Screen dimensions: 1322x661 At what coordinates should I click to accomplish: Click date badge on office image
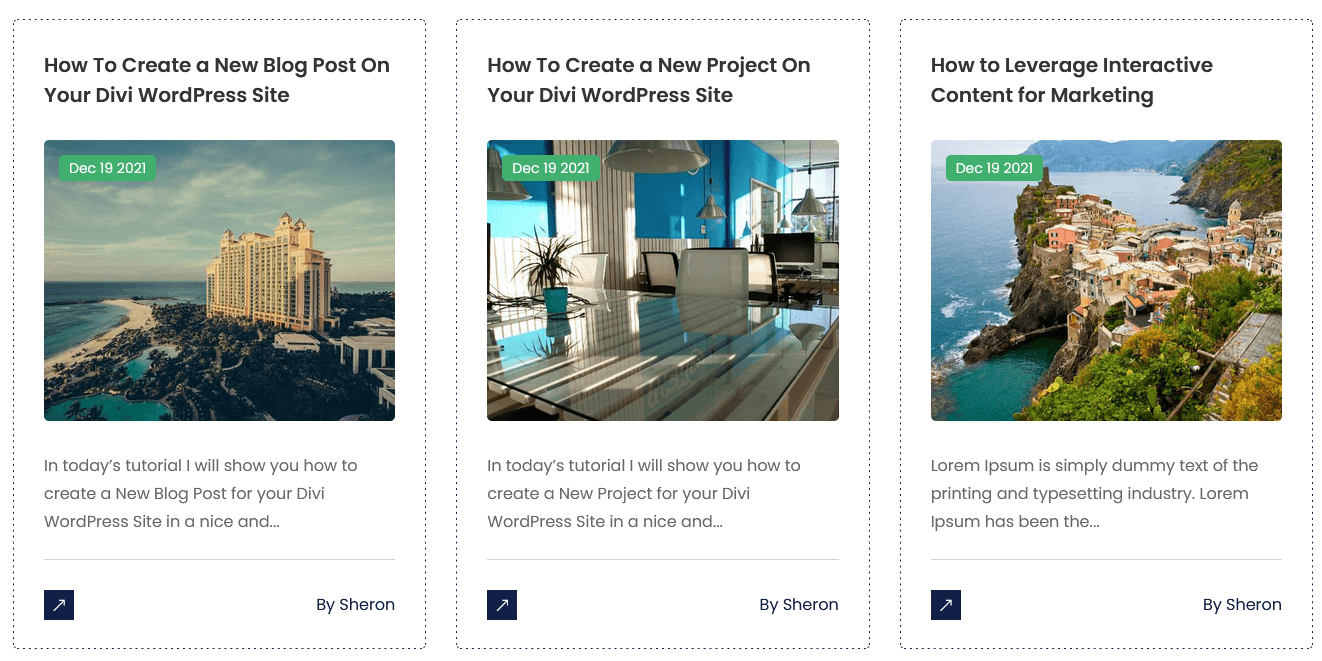pos(550,168)
